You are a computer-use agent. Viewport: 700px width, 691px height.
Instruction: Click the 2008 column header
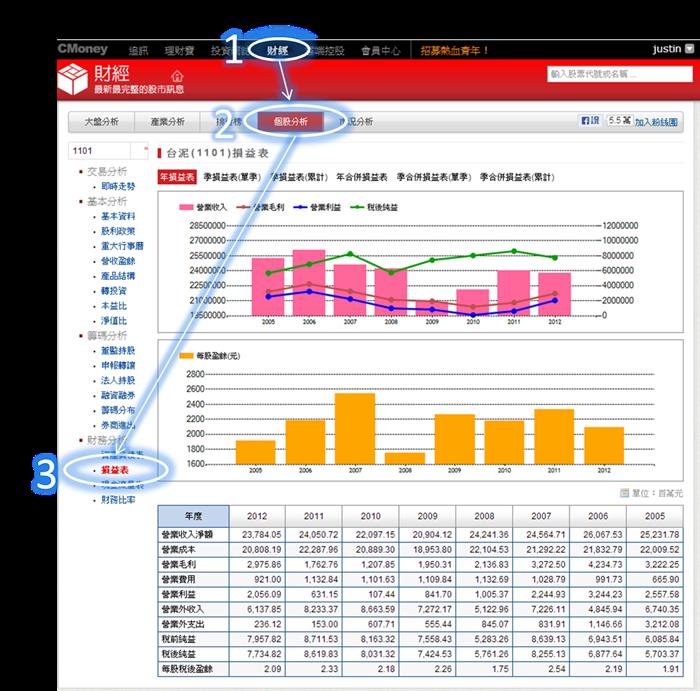pos(484,516)
